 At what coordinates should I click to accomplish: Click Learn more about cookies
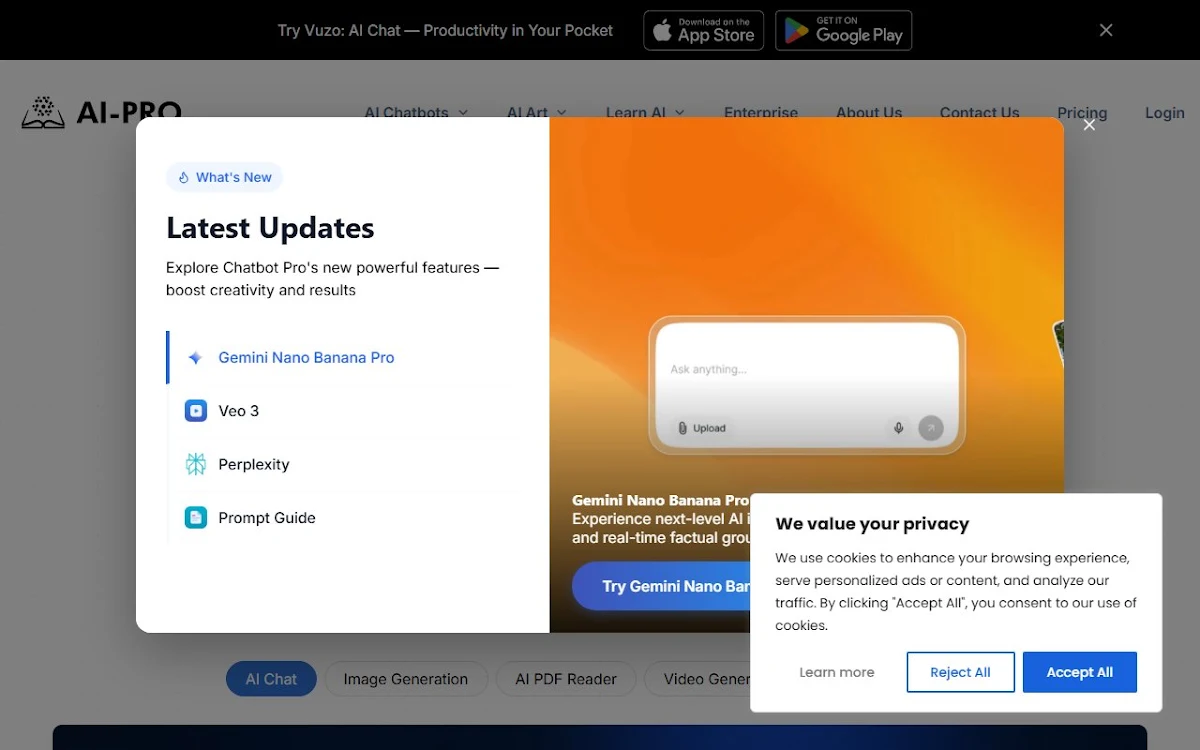point(837,672)
